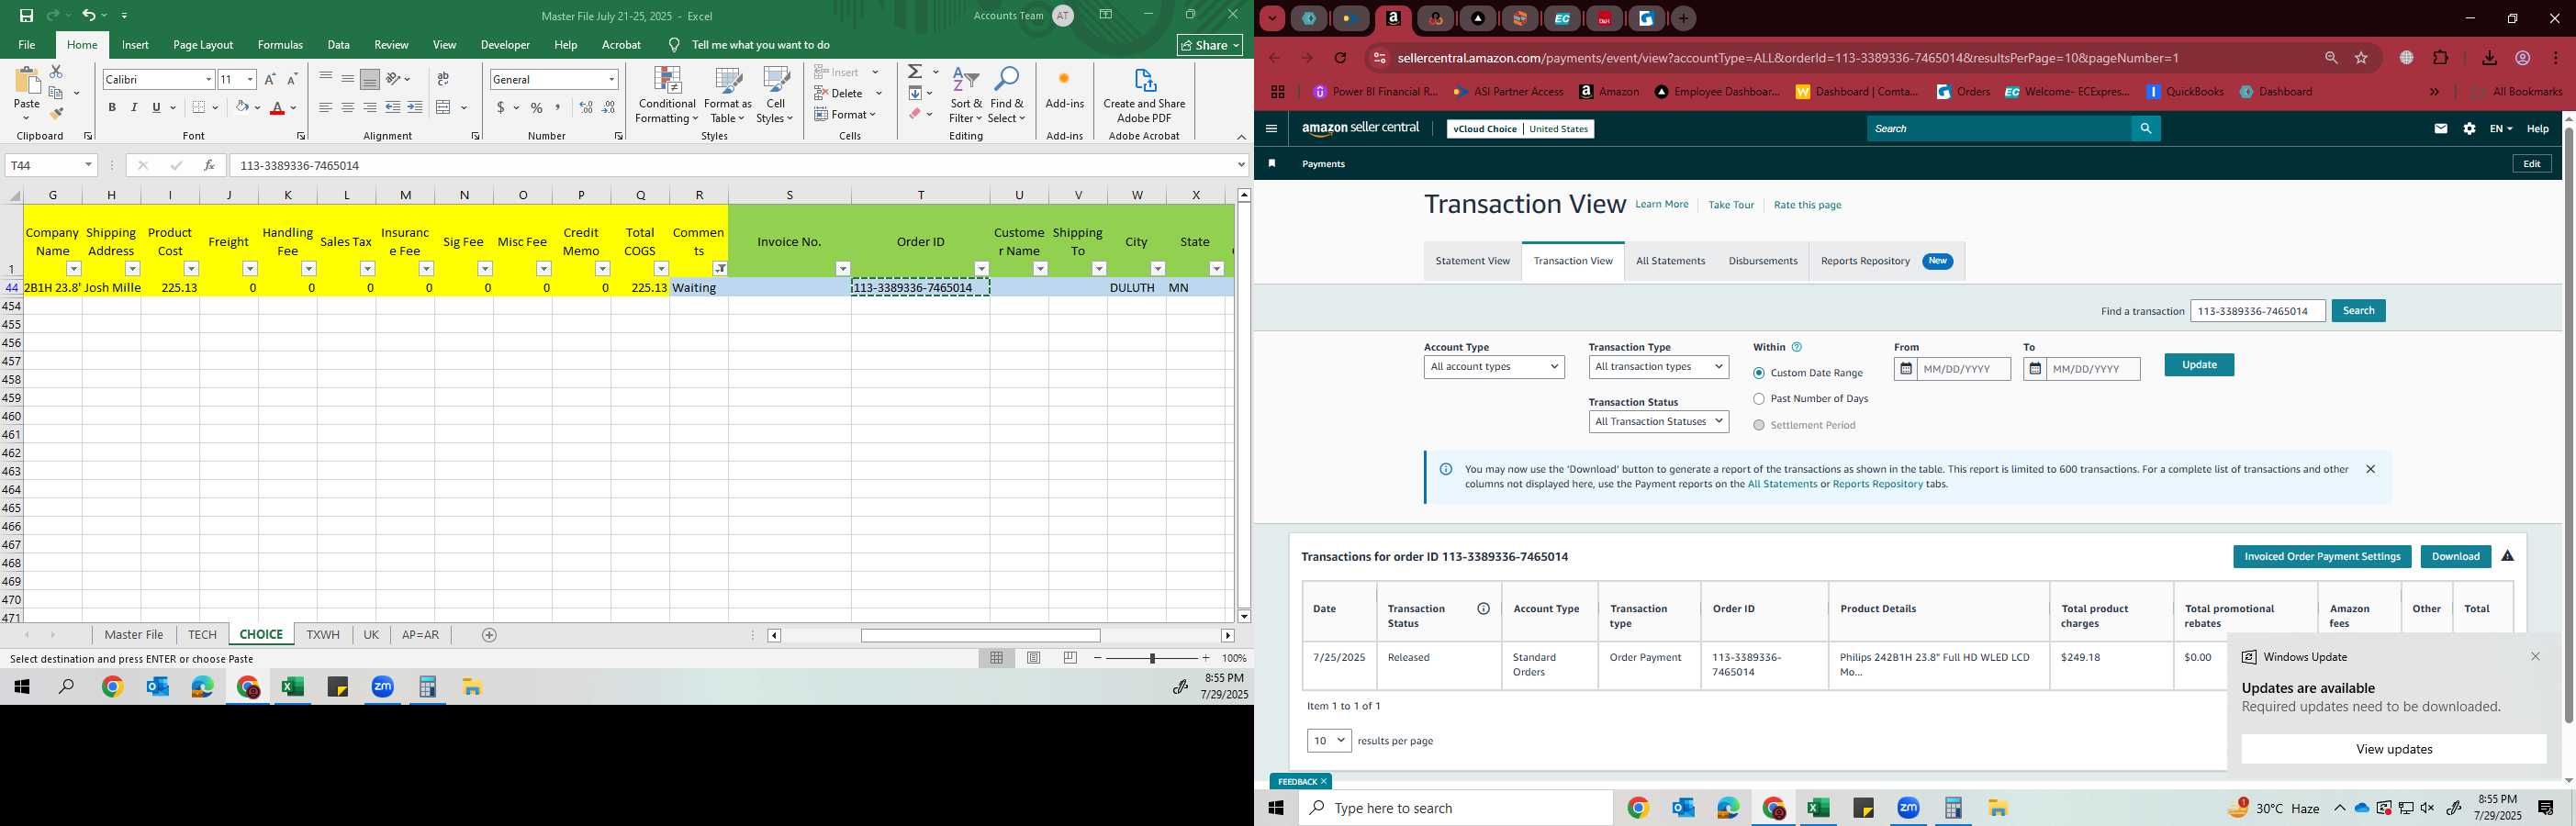Image resolution: width=2576 pixels, height=826 pixels.
Task: Open the Excel Name Box dropdown
Action: [x=88, y=165]
